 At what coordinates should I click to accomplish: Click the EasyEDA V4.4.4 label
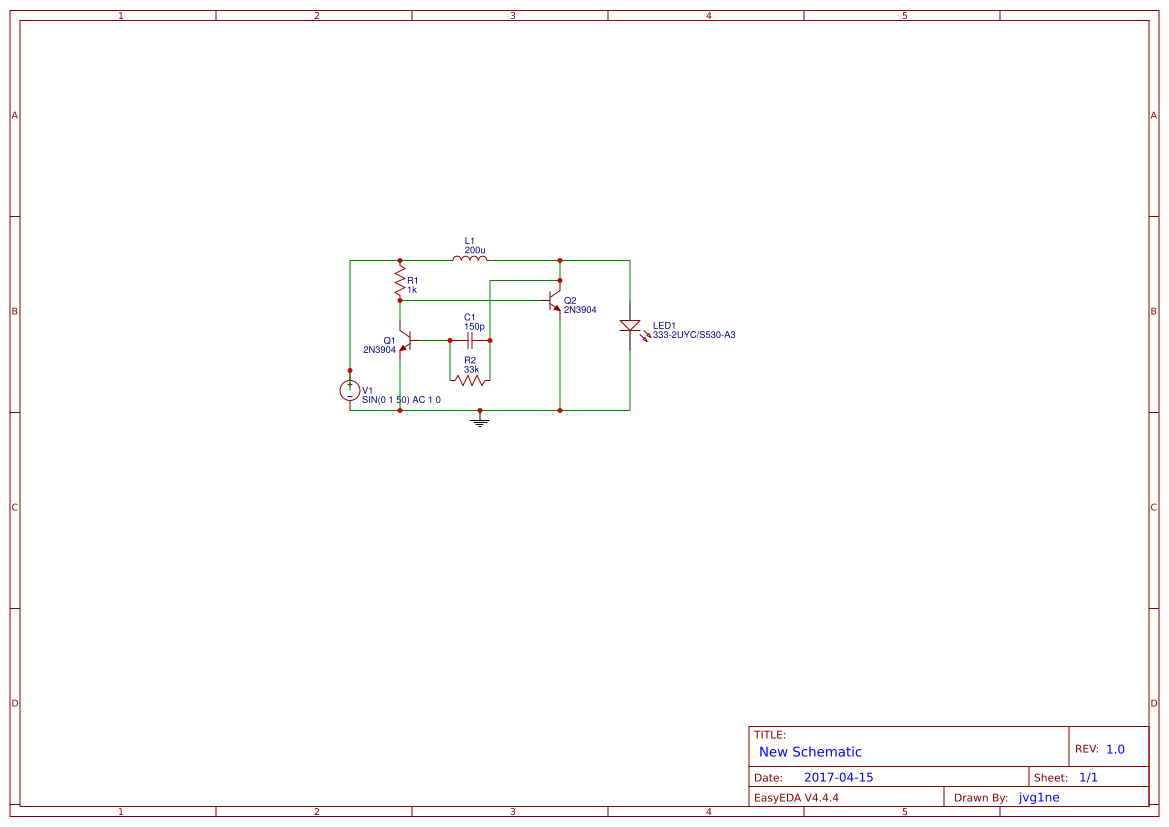[796, 797]
